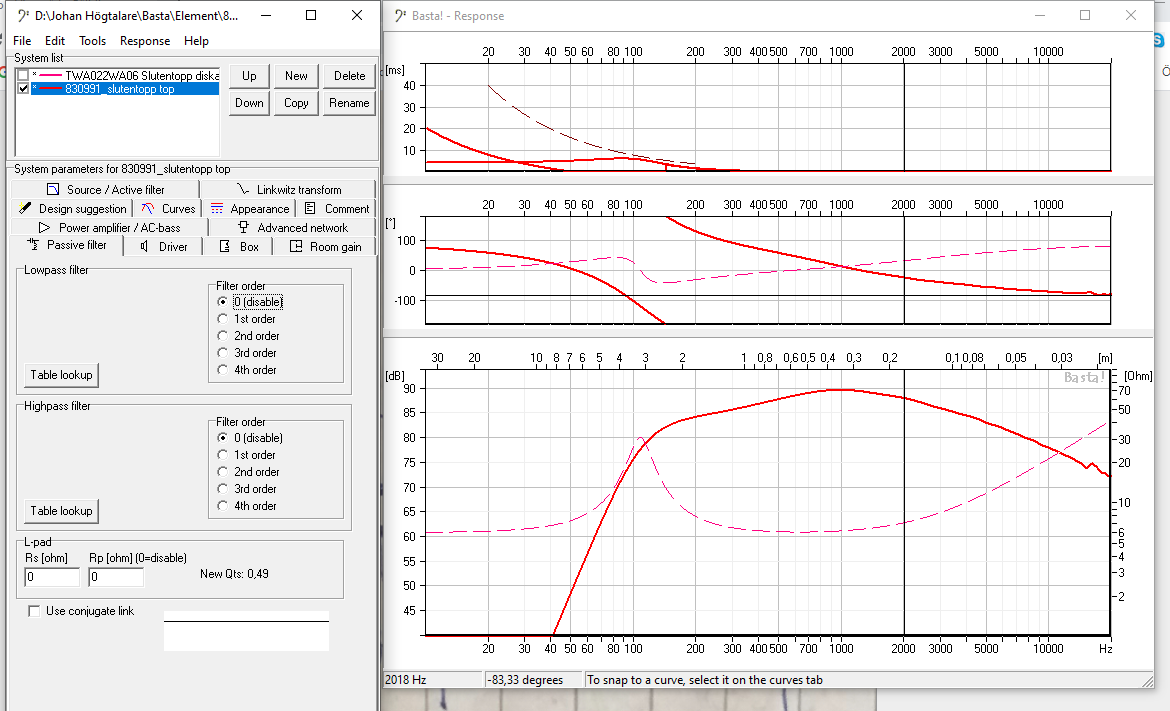Viewport: 1170px width, 711px height.
Task: Select TWA022WA06 Slutentopp in the system list
Action: tap(125, 75)
